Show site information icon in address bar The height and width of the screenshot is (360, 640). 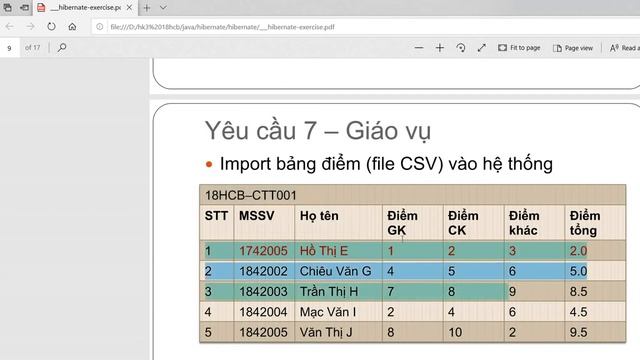pyautogui.click(x=100, y=27)
